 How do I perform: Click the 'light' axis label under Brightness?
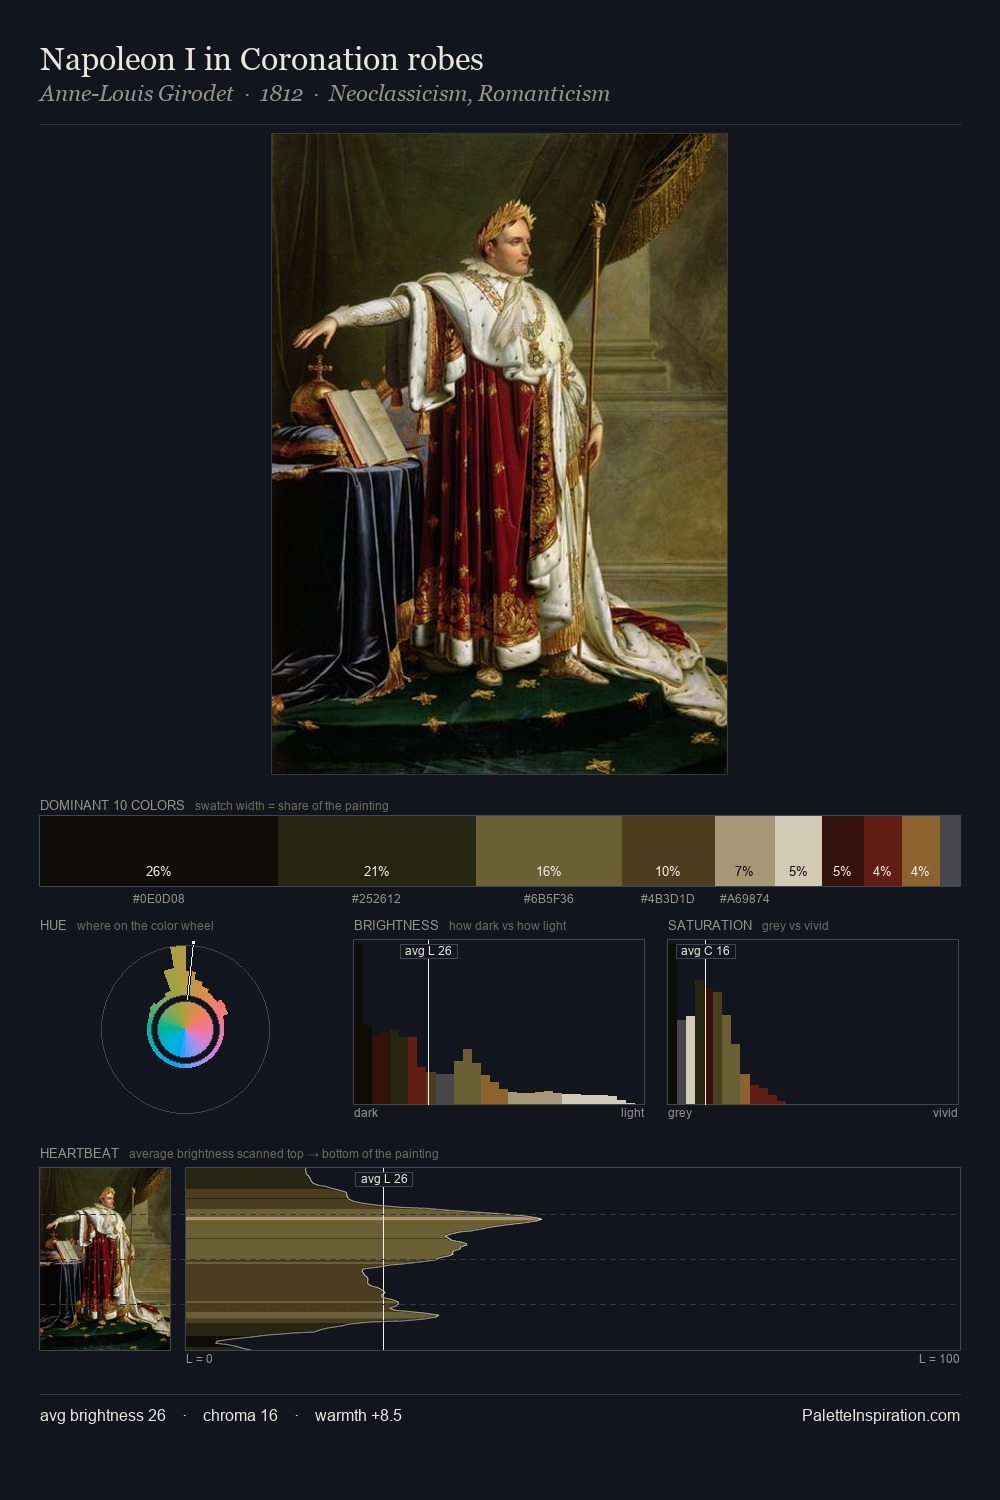coord(632,1113)
